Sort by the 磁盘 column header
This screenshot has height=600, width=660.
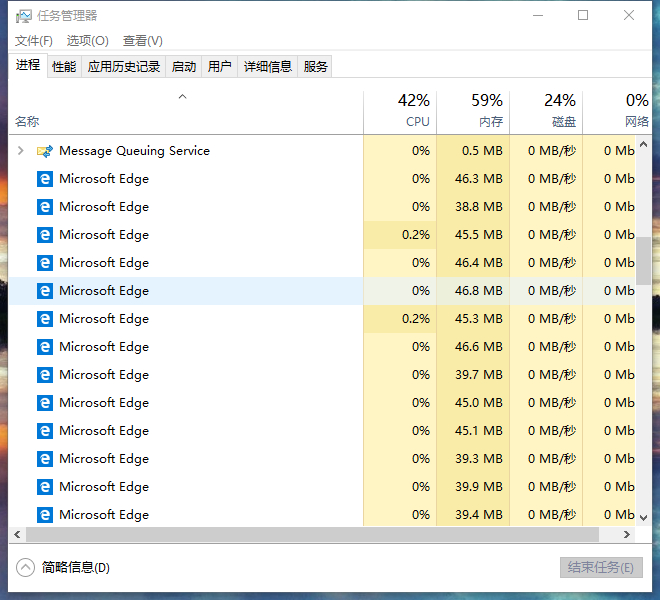point(546,111)
